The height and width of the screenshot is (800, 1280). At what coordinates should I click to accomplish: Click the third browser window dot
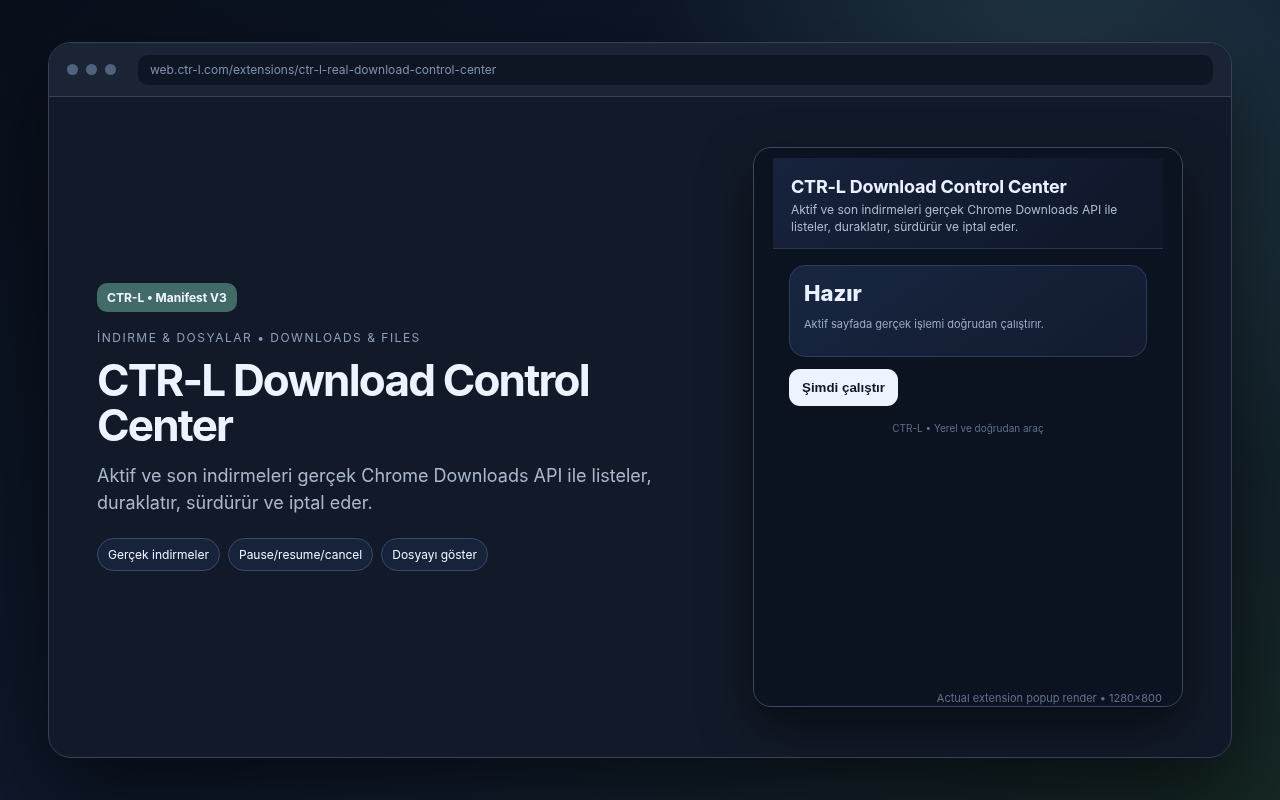[x=110, y=70]
